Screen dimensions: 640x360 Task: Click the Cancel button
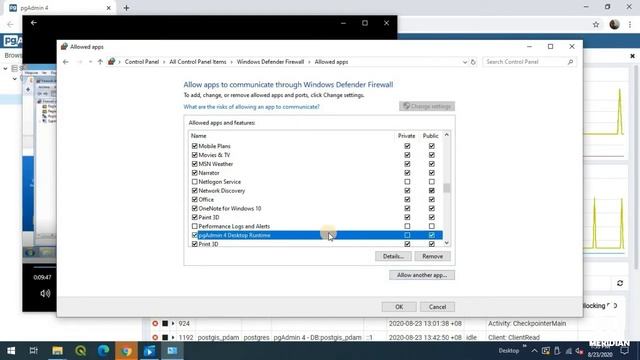(437, 307)
